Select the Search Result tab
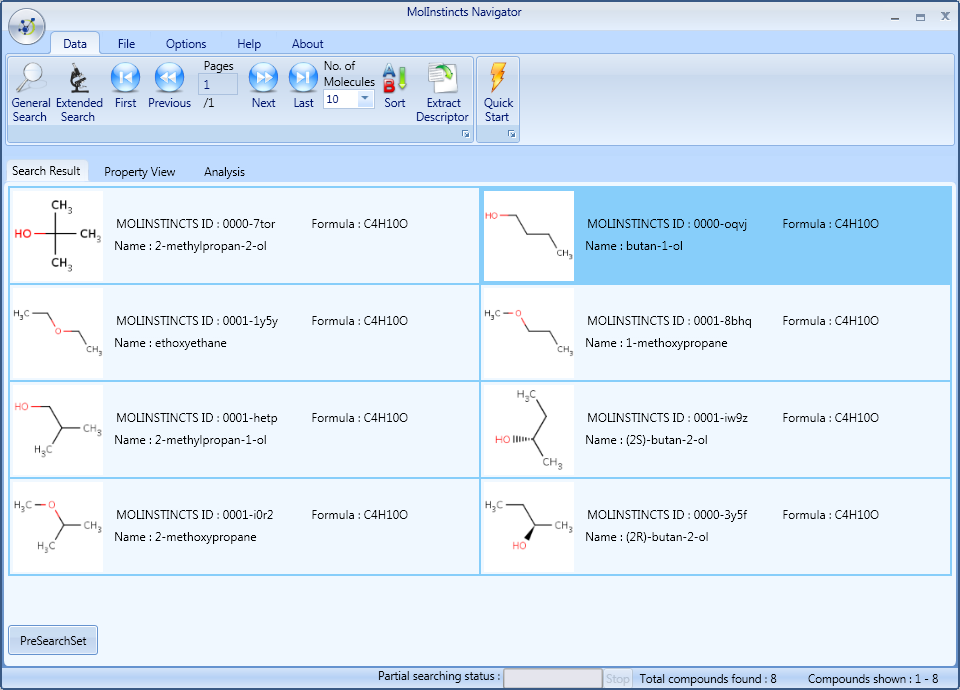The height and width of the screenshot is (690, 960). click(47, 171)
